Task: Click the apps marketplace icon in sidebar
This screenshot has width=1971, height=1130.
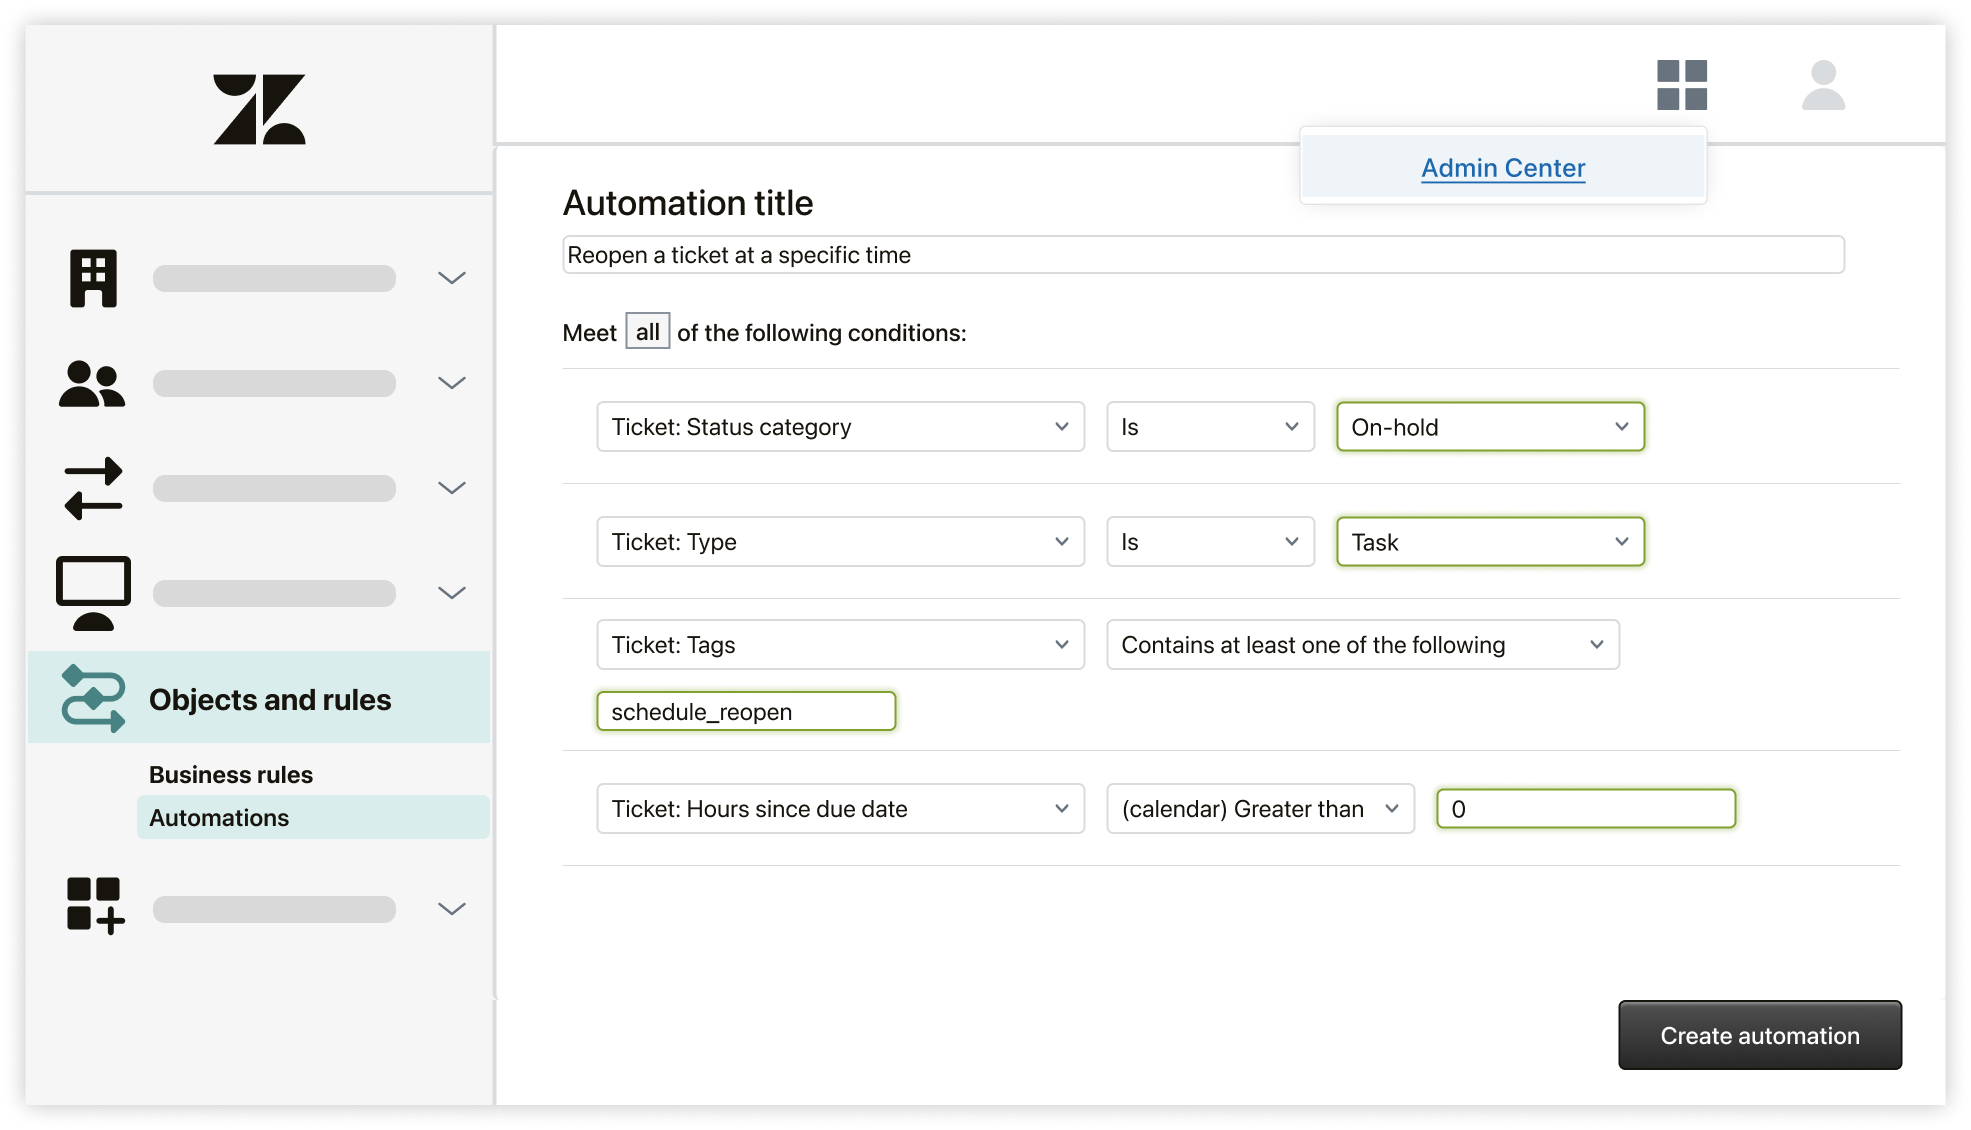Action: (x=91, y=907)
